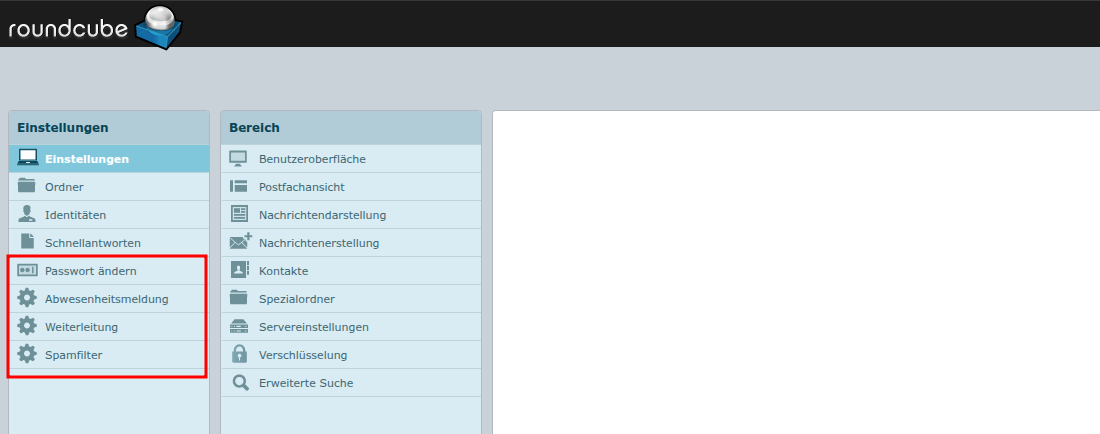Click the gear icon next to Abwesenheitsmeldung
The image size is (1100, 434).
pyautogui.click(x=28, y=298)
